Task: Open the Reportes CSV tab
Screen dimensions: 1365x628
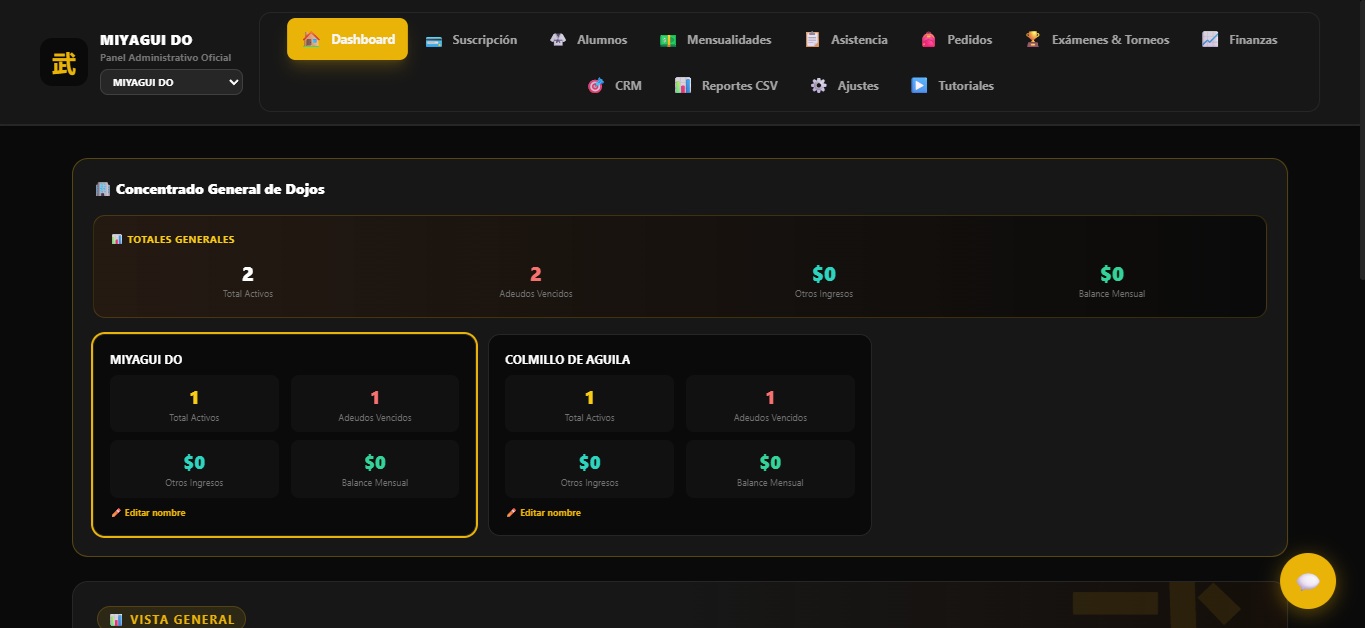Action: click(x=725, y=86)
